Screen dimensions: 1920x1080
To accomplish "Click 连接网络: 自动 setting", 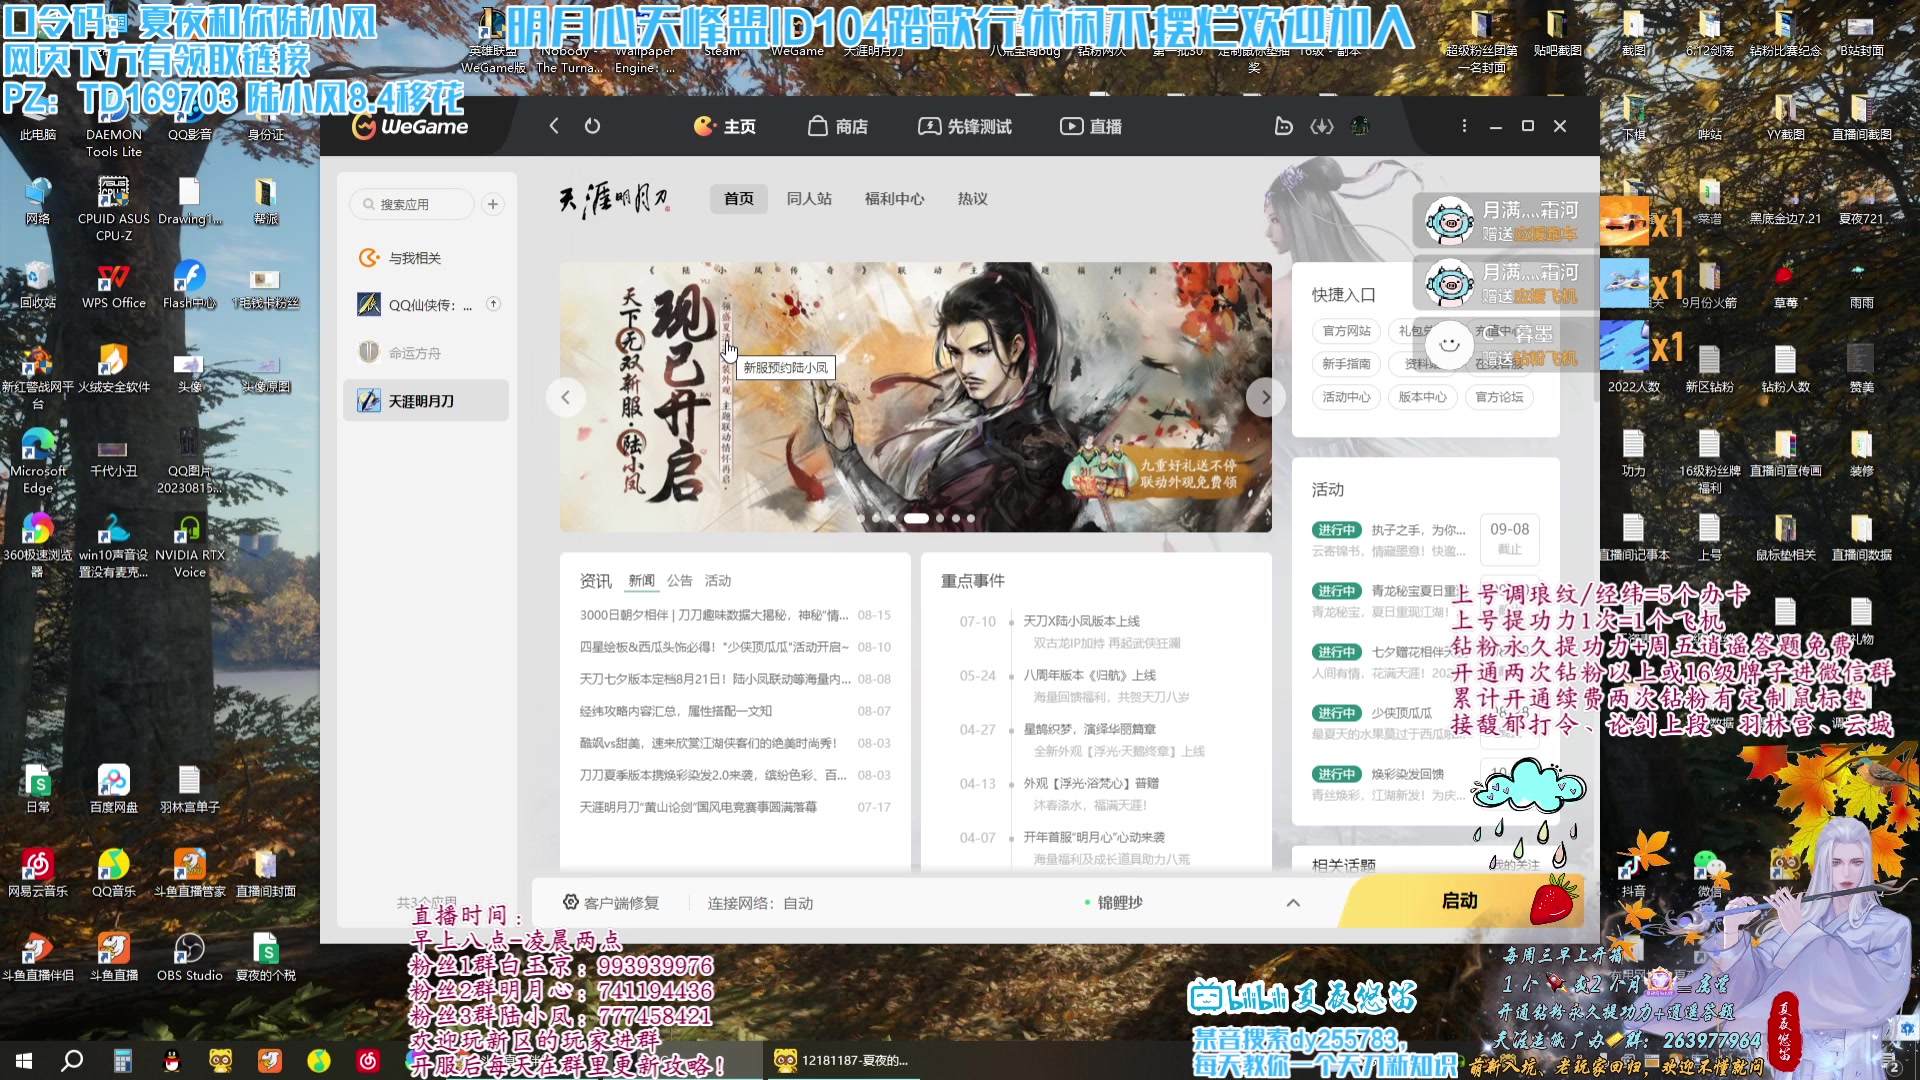I will coord(760,903).
